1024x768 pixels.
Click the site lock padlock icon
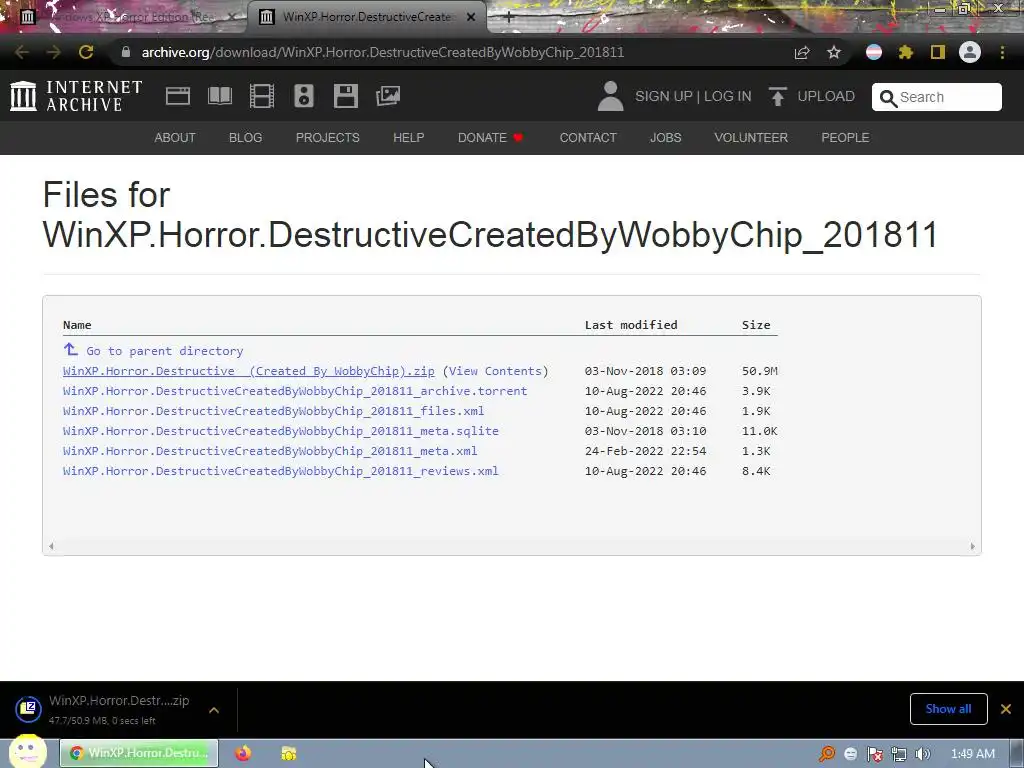[x=126, y=52]
